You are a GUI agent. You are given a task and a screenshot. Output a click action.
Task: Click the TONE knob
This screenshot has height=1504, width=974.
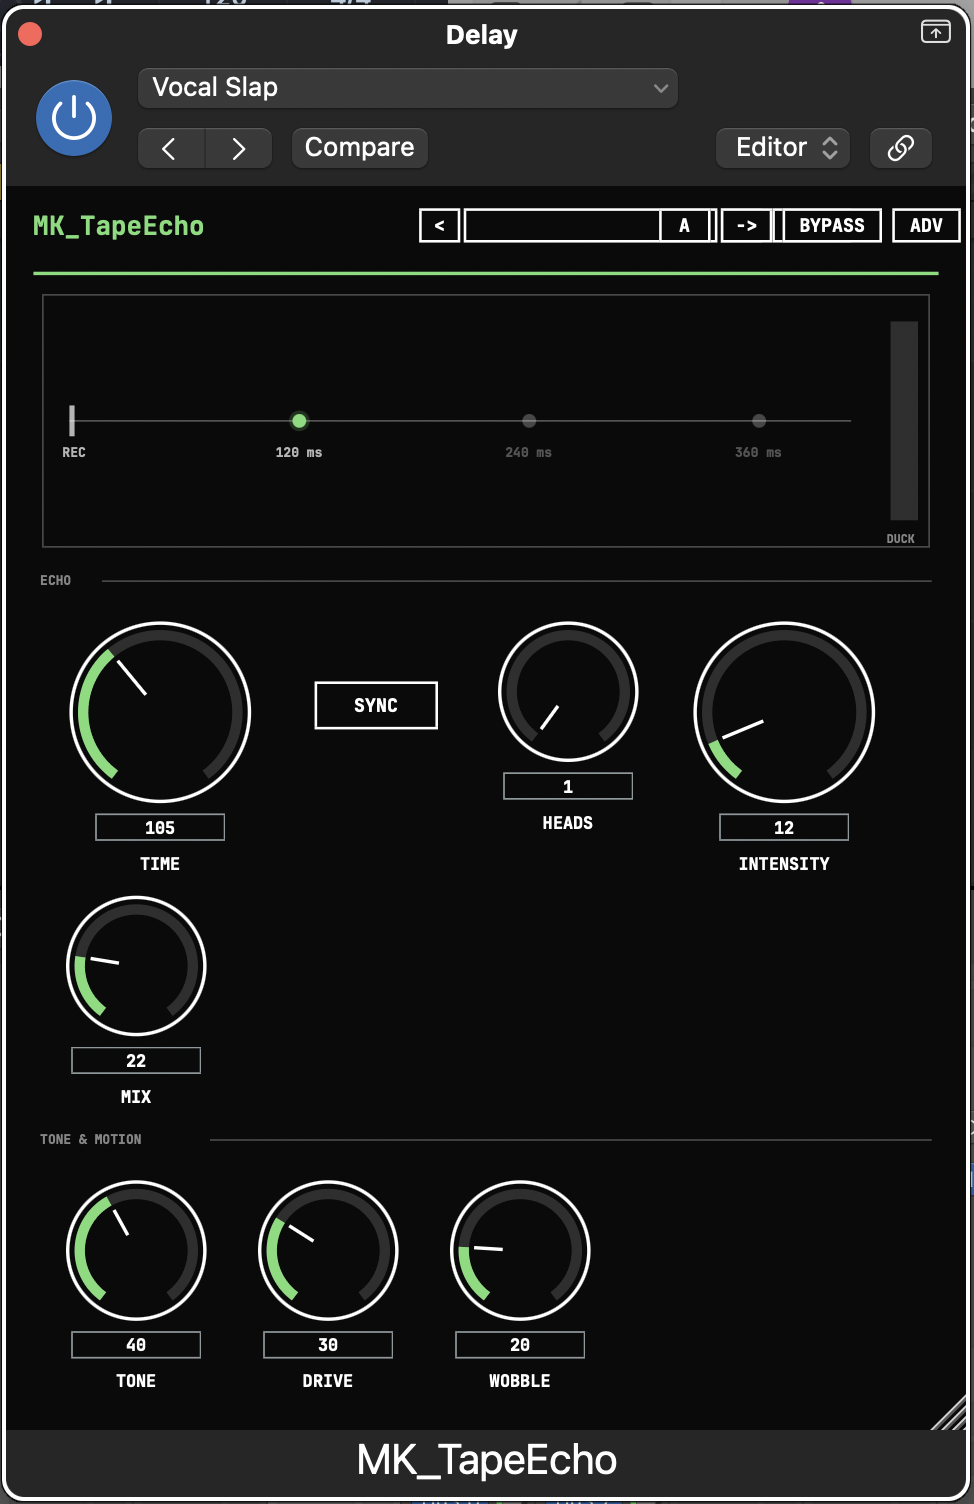click(136, 1250)
